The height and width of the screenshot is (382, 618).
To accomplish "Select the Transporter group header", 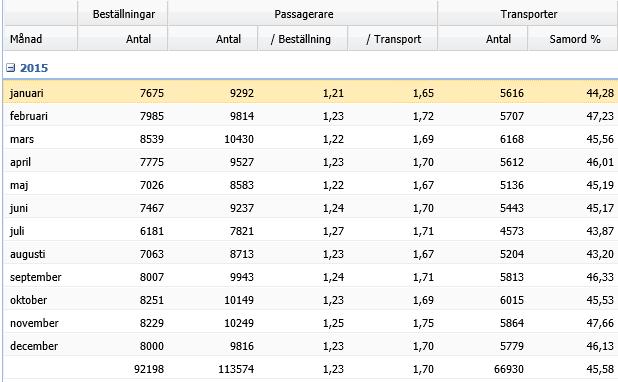I will [528, 14].
